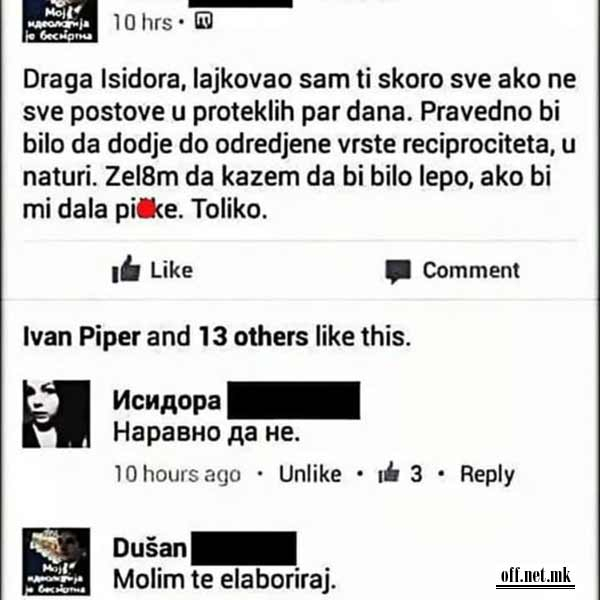
Task: Tap the thumbs-up icon beside the count 3
Action: pos(389,472)
